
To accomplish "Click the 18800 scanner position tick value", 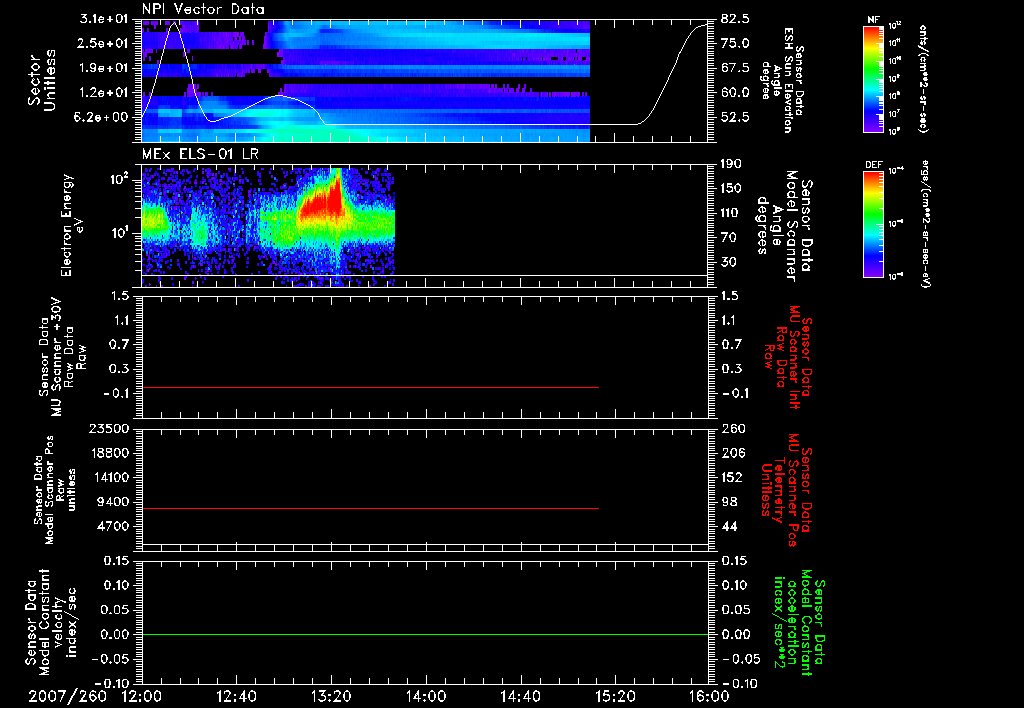I will (109, 453).
